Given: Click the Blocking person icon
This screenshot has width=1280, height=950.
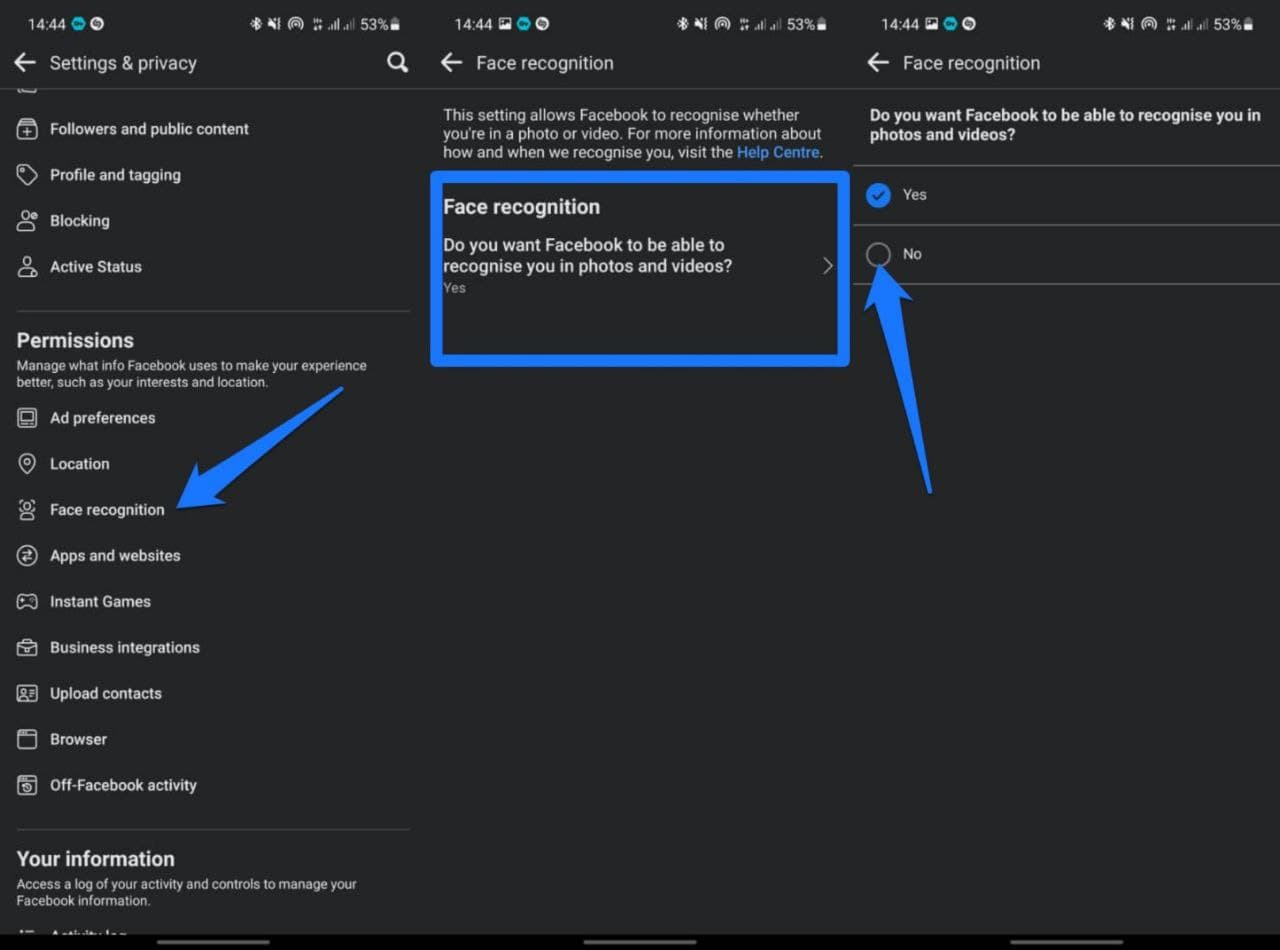Looking at the screenshot, I should (x=27, y=221).
